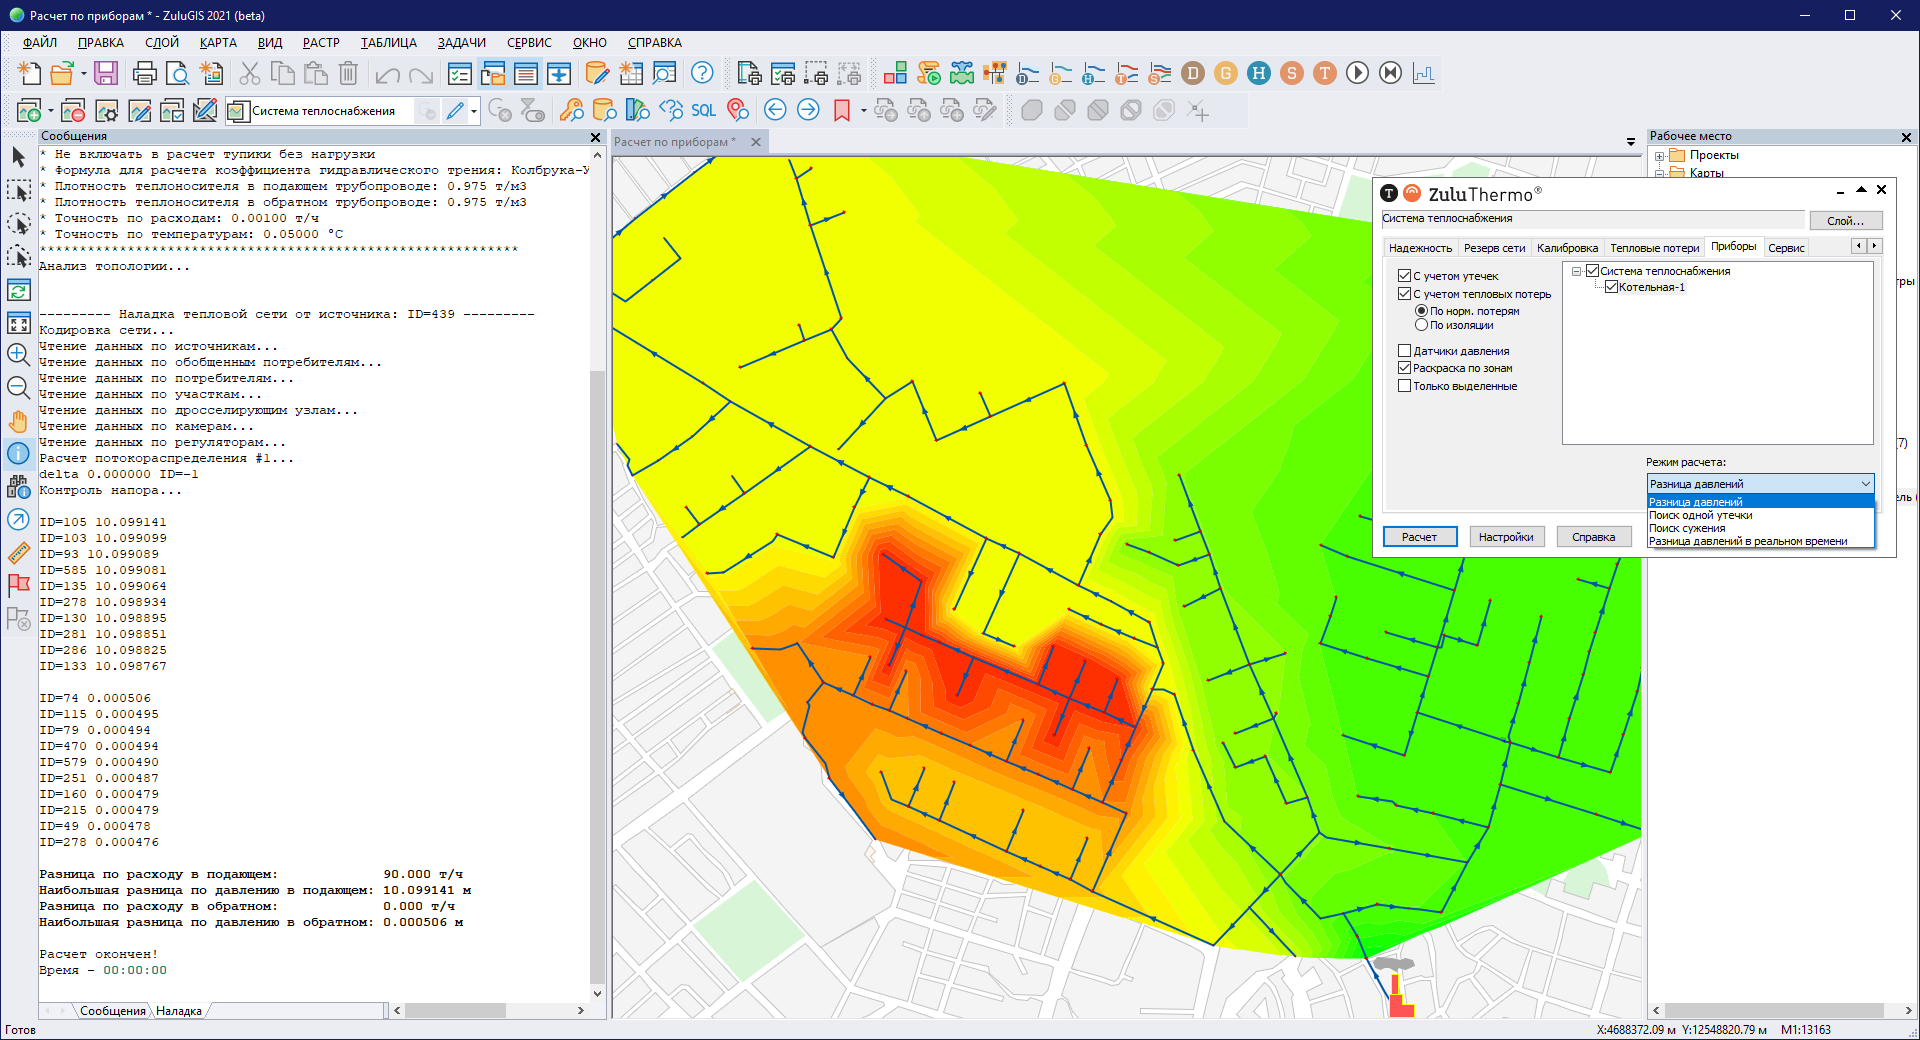Click the green valve toolbar icon
The image size is (1920, 1040).
961,73
